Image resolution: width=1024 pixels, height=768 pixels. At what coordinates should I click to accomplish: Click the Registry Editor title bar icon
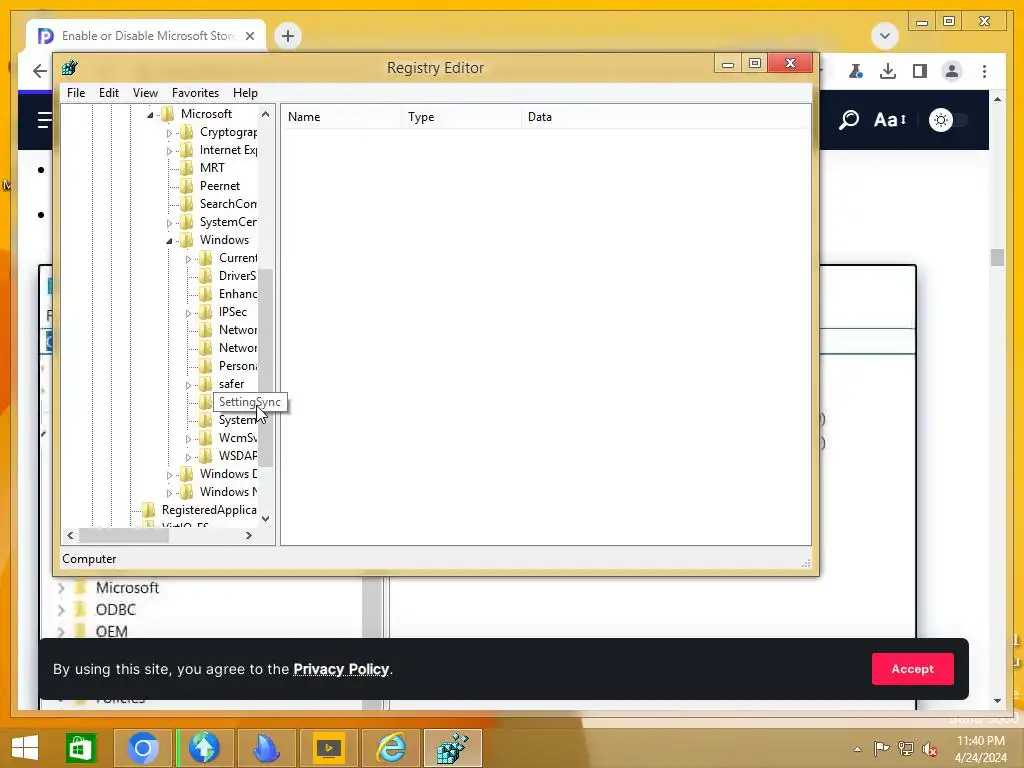point(69,67)
